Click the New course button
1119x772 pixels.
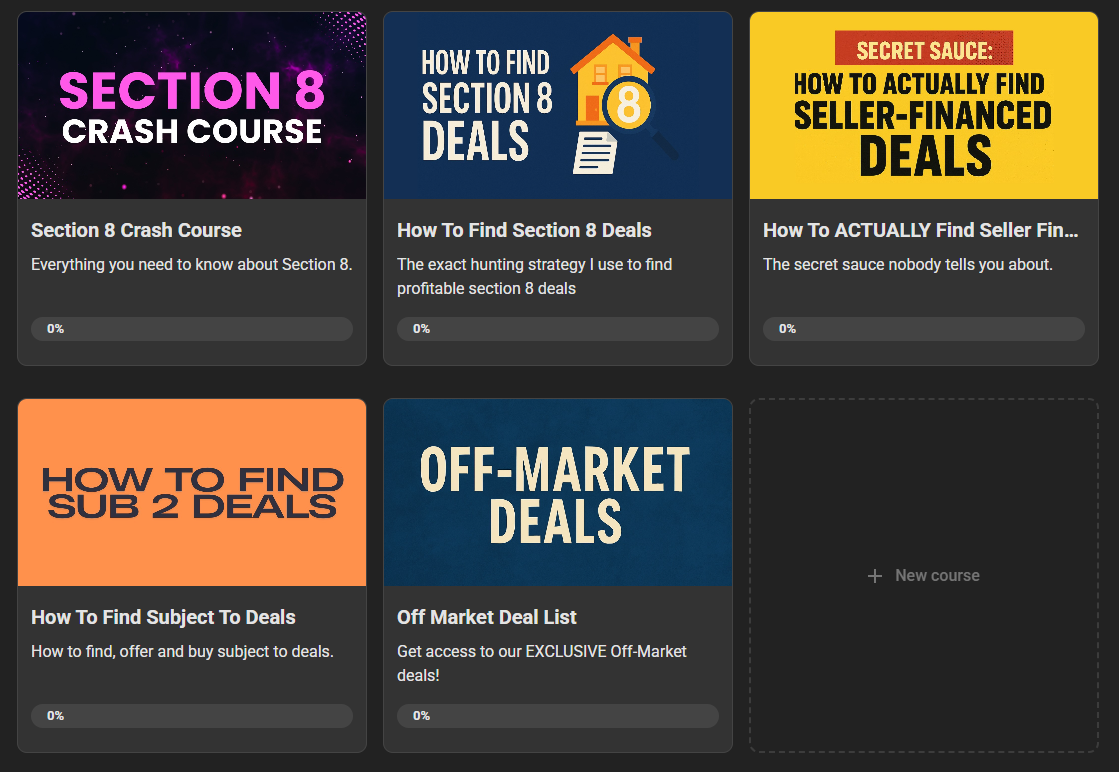click(923, 575)
